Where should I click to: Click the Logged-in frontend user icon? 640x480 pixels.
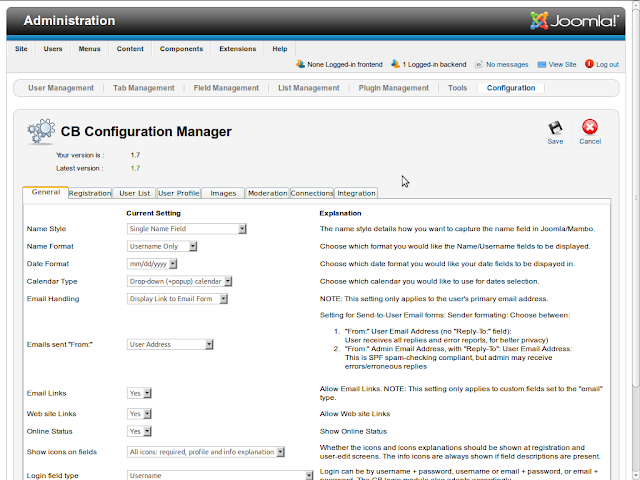[301, 64]
